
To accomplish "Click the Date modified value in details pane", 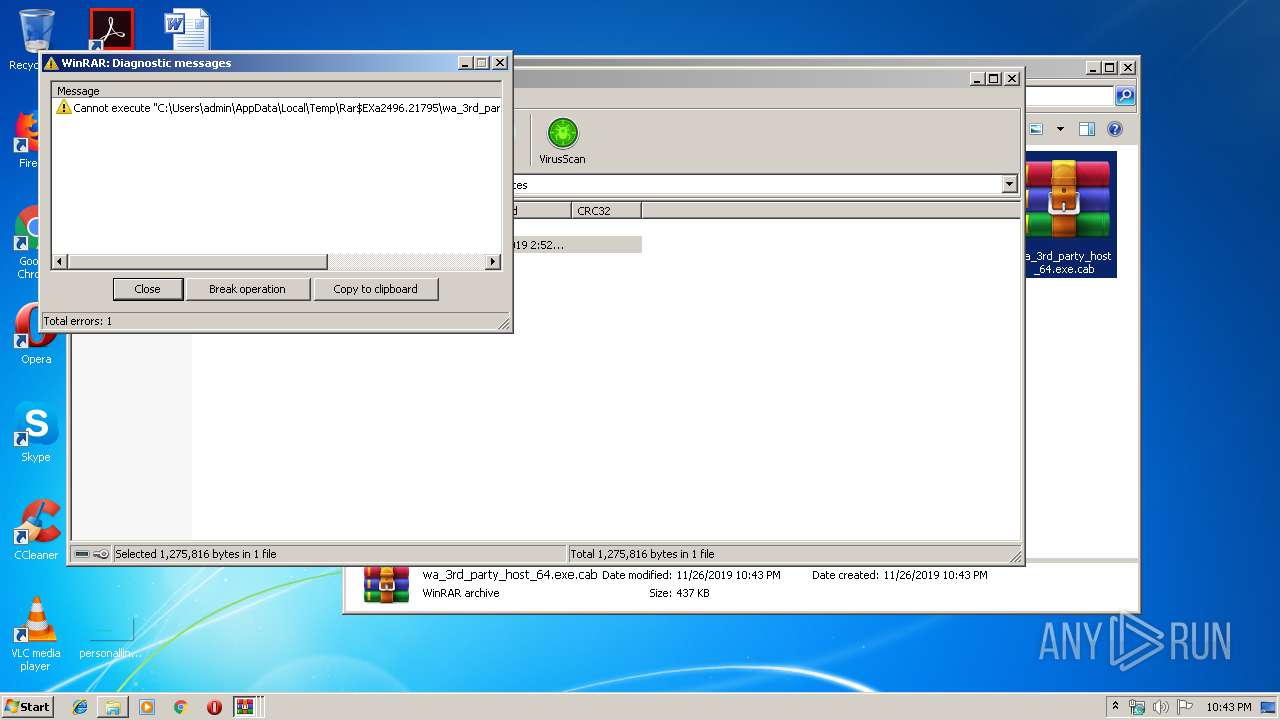I will point(728,575).
